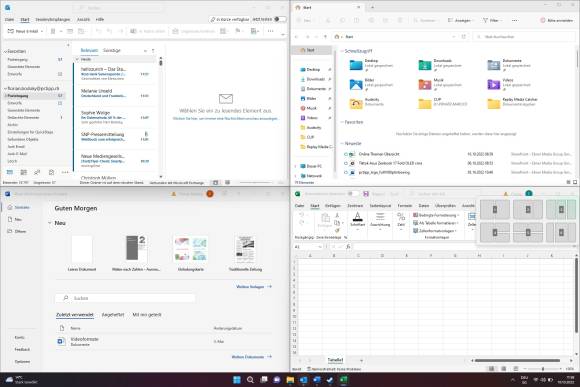Click the fx insert function icon in Excel
The width and height of the screenshot is (580, 387).
click(x=348, y=246)
